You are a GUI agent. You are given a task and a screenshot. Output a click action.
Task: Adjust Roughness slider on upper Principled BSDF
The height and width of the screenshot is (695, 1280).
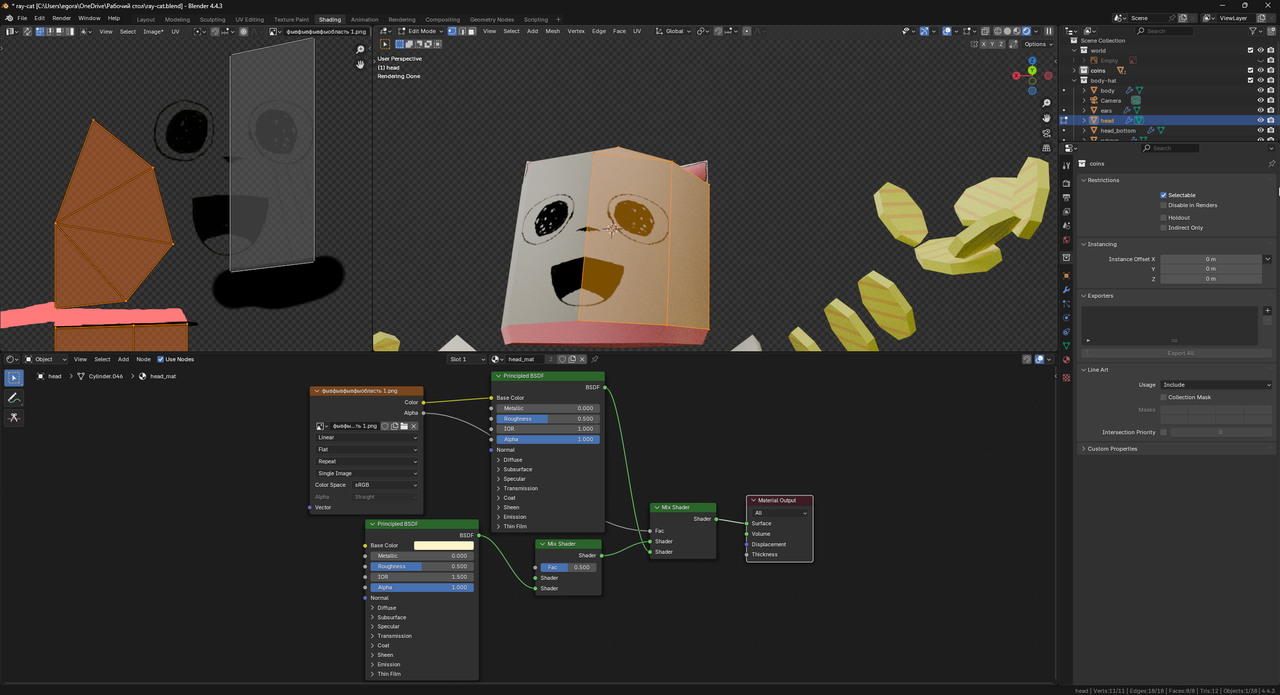(x=548, y=419)
